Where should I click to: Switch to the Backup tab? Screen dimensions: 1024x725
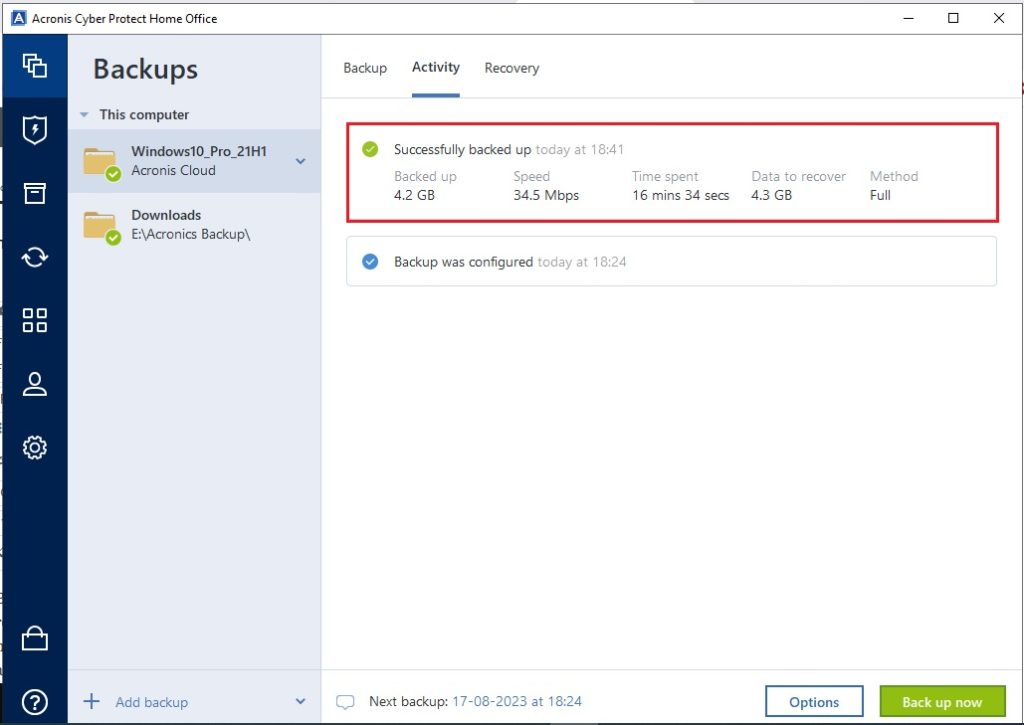(x=365, y=68)
